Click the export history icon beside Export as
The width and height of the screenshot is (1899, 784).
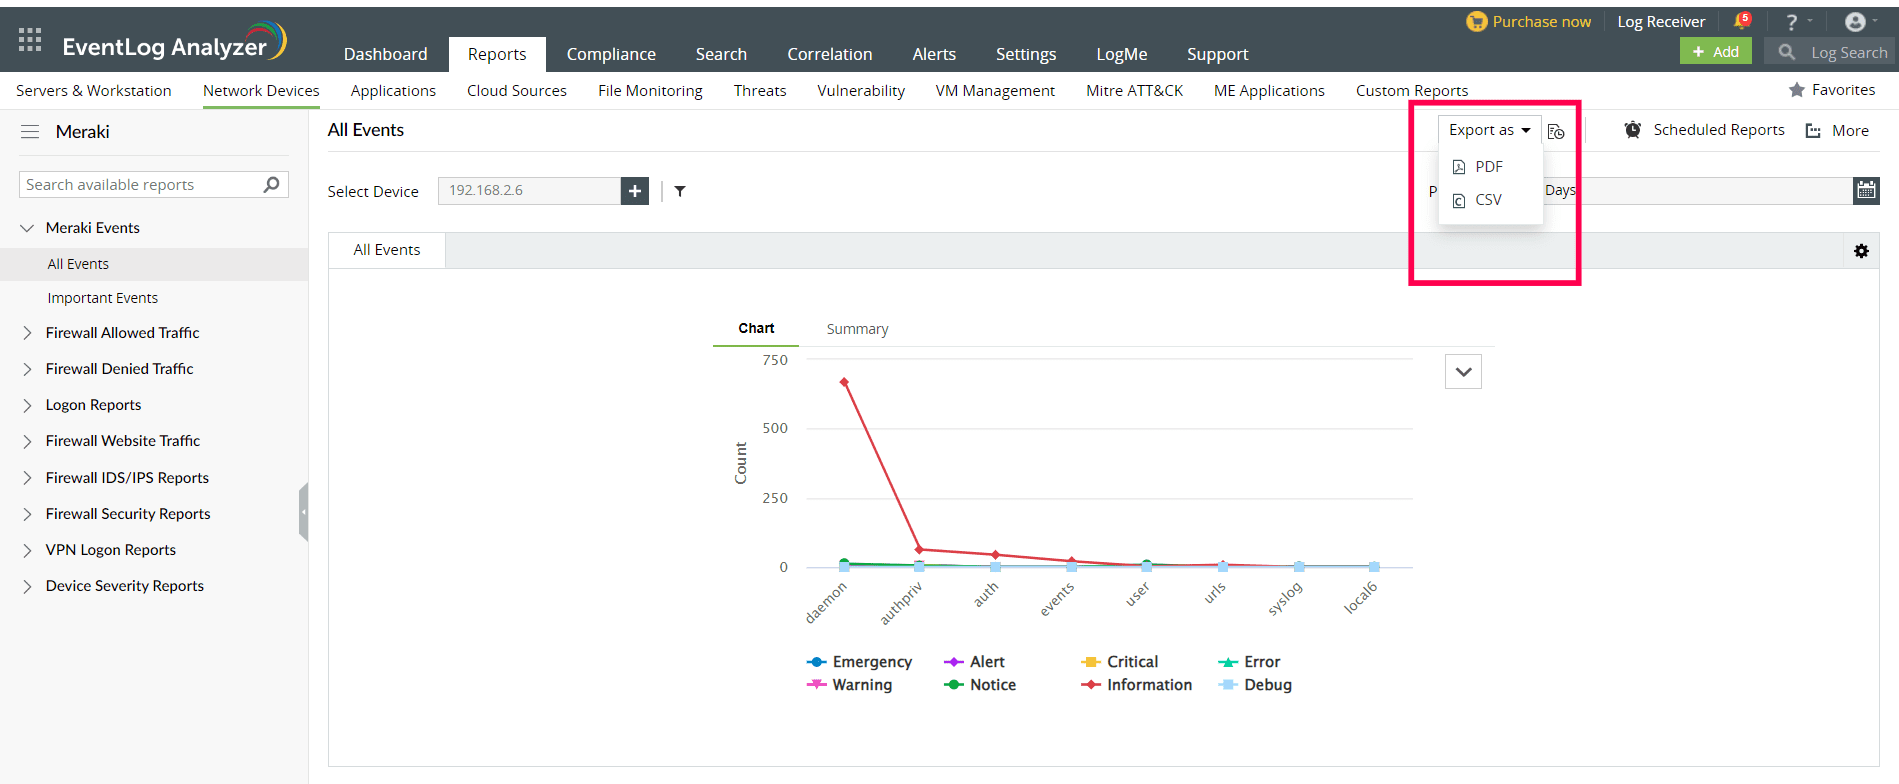(x=1556, y=131)
